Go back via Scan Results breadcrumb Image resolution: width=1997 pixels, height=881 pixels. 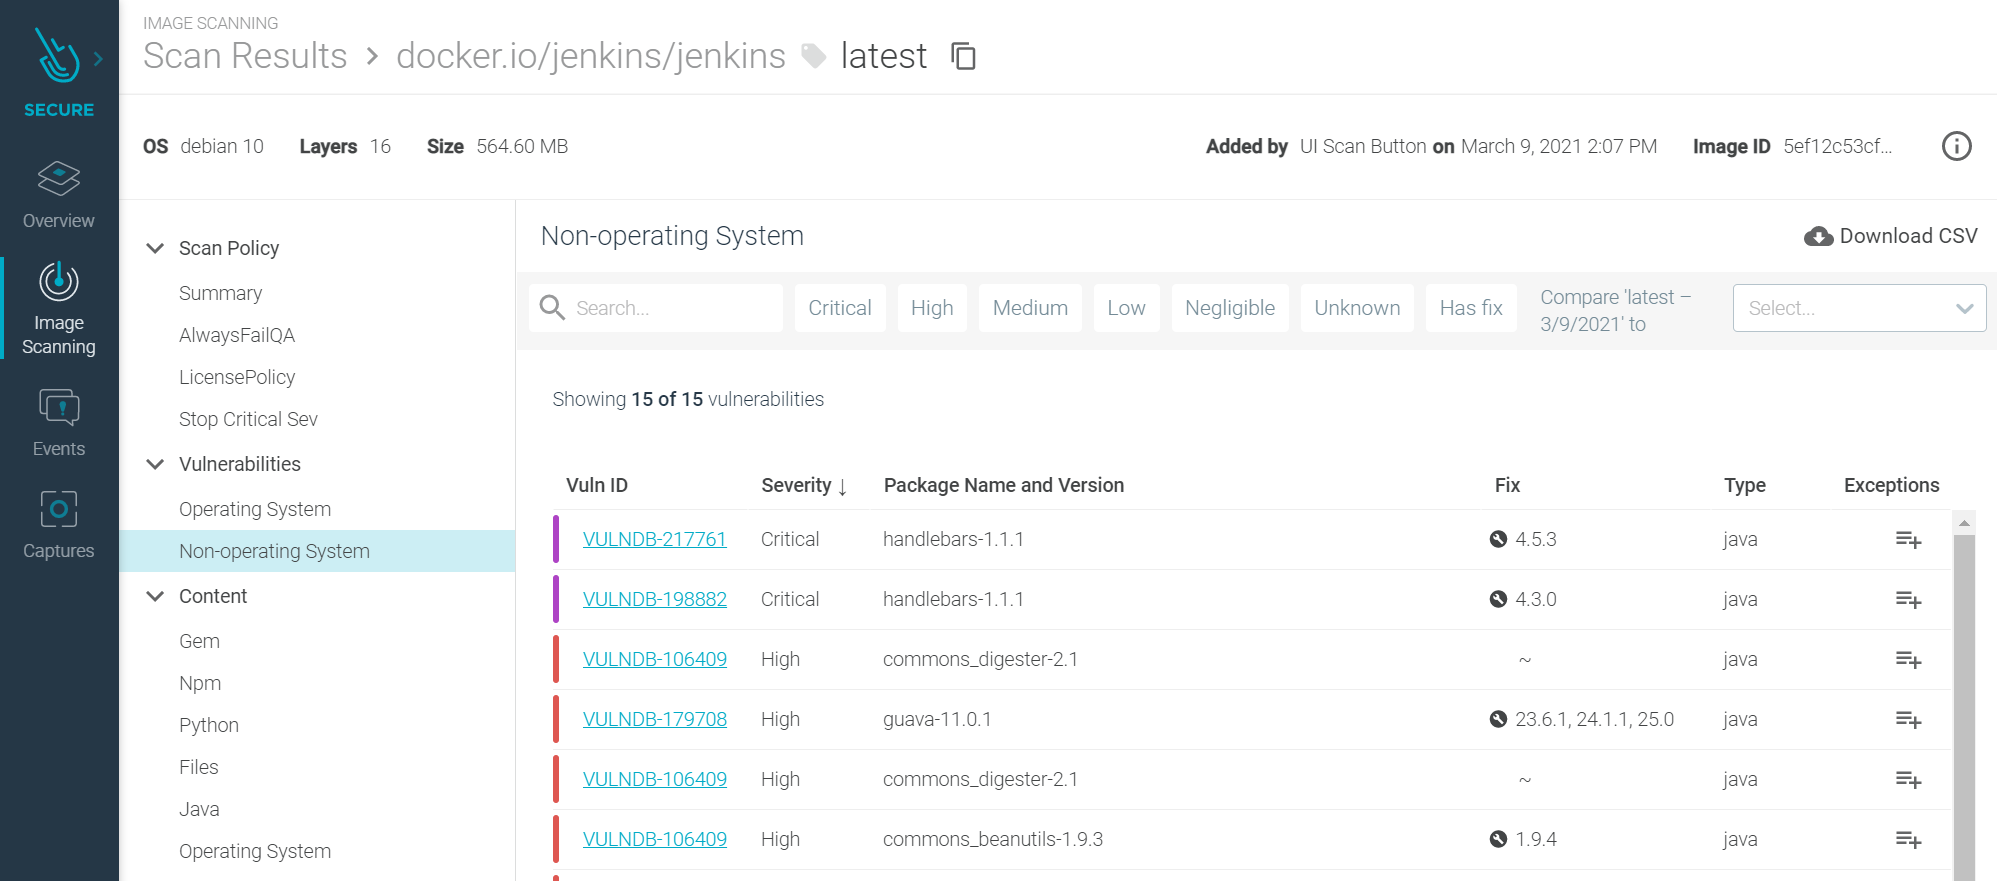point(245,56)
